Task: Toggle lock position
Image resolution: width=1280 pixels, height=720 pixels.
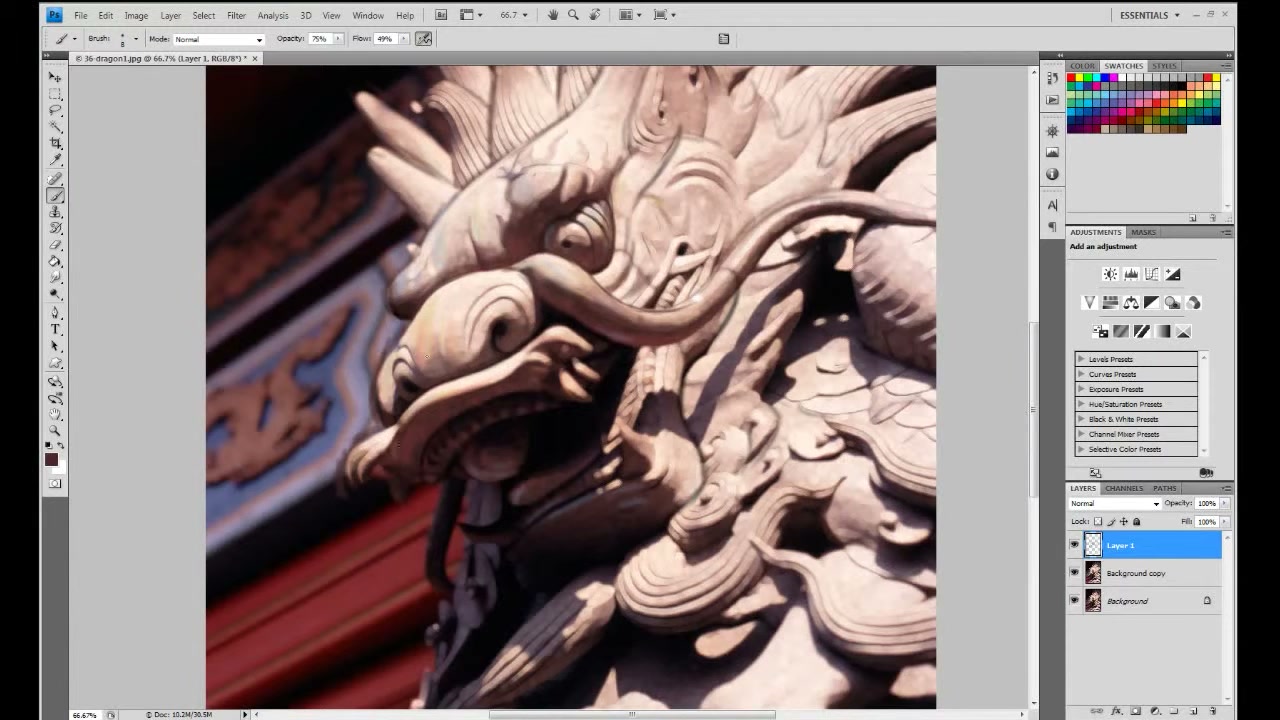Action: [x=1124, y=521]
